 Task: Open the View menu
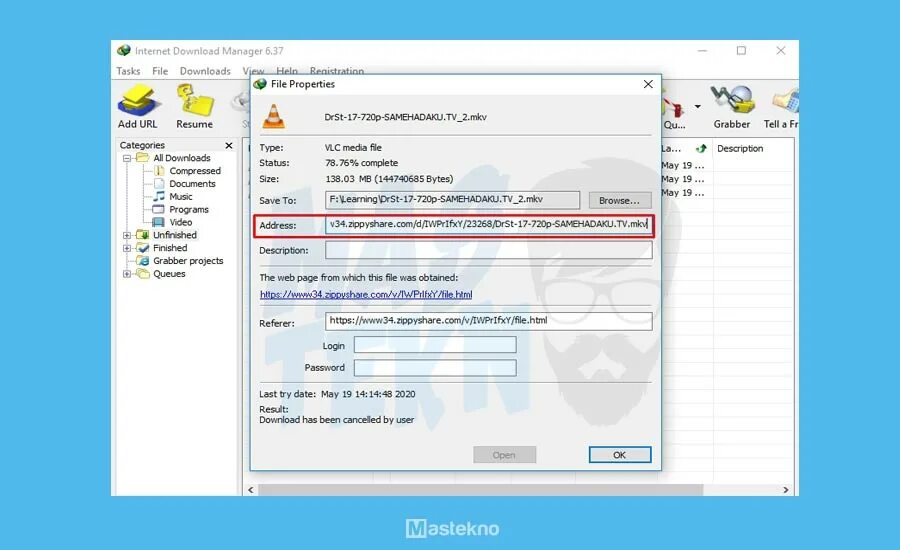(253, 71)
